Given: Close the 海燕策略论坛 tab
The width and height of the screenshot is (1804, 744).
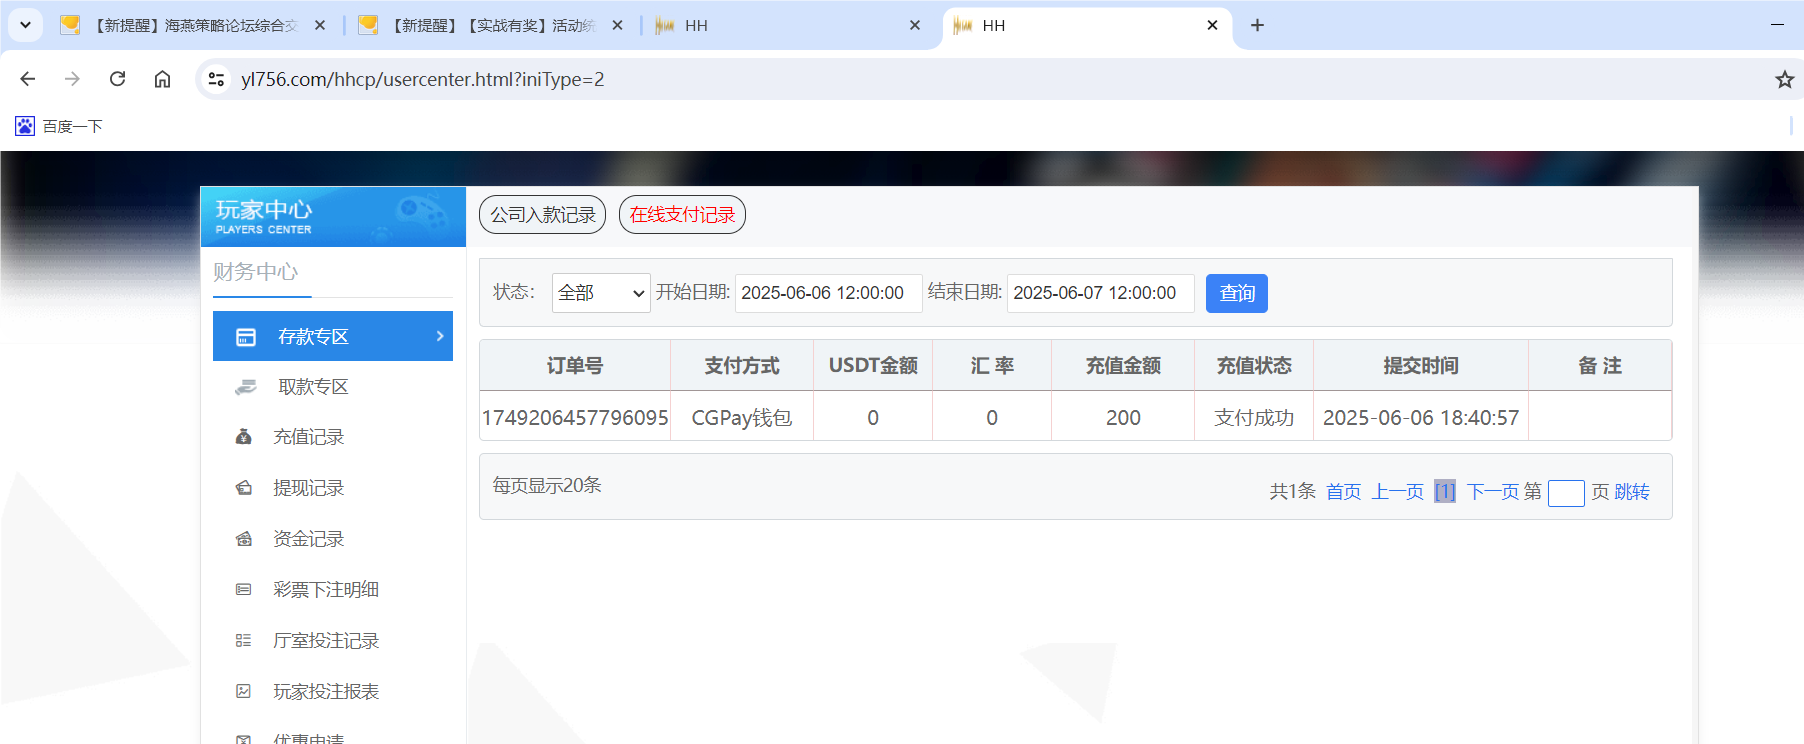Looking at the screenshot, I should click(320, 25).
